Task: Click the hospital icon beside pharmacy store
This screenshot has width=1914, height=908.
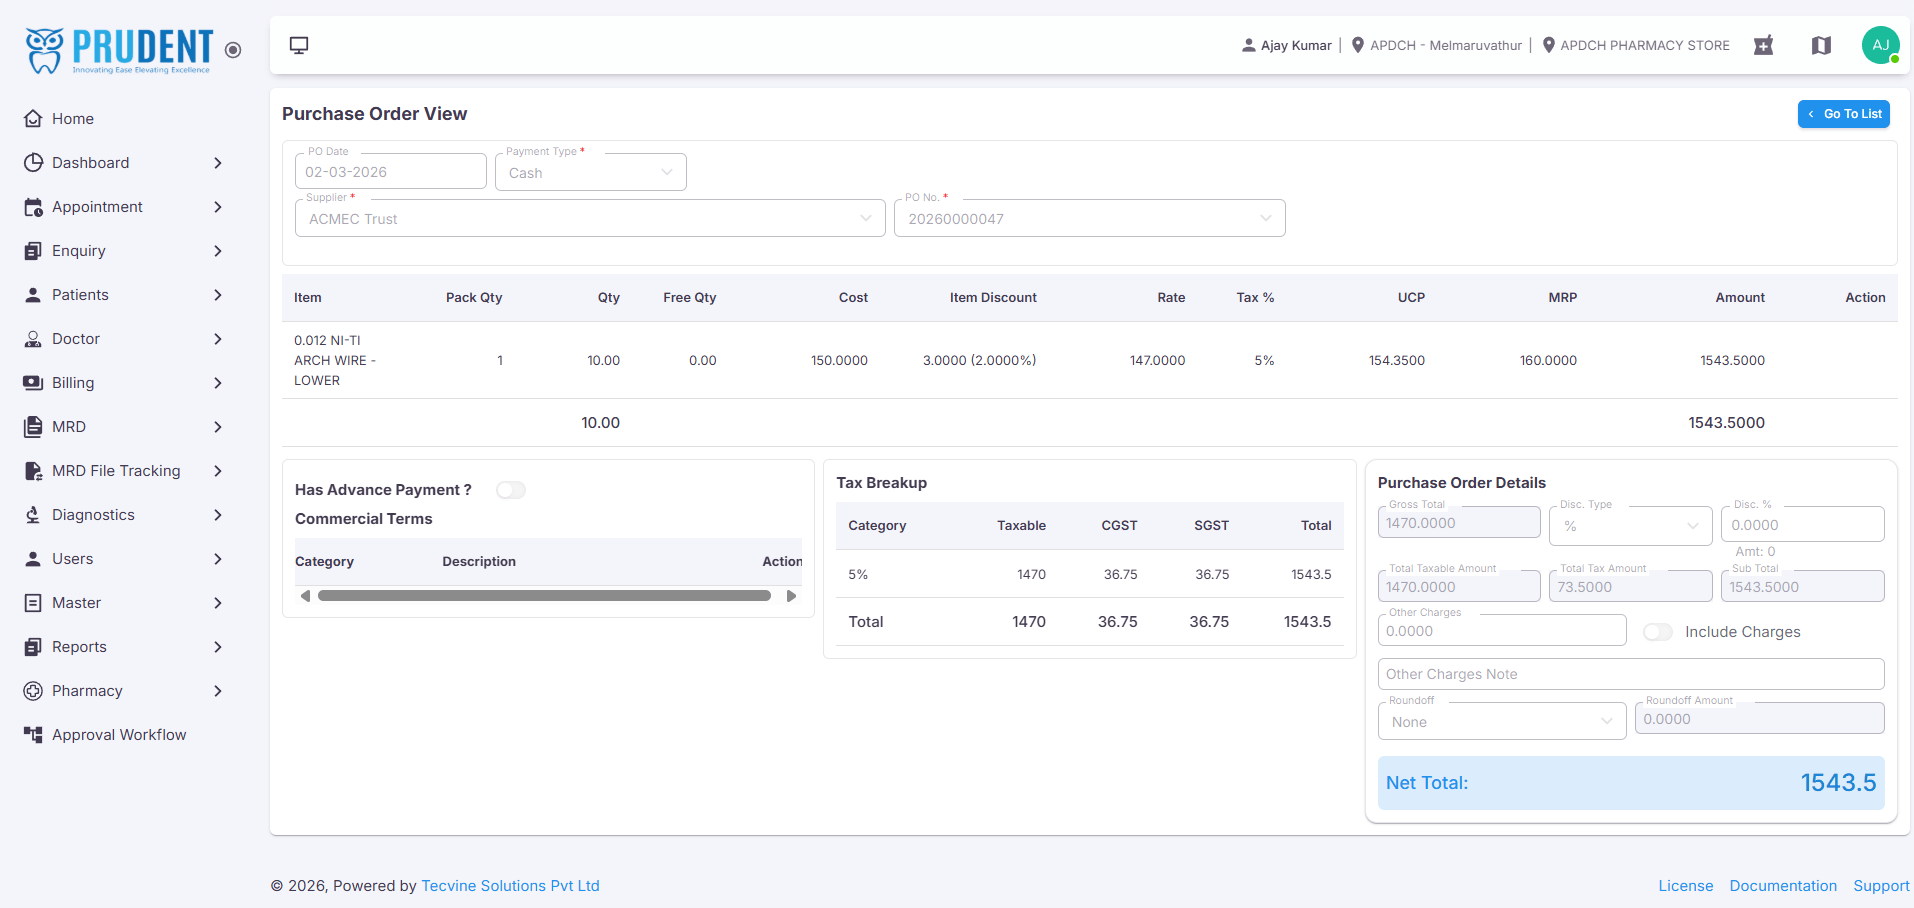Action: click(1763, 45)
